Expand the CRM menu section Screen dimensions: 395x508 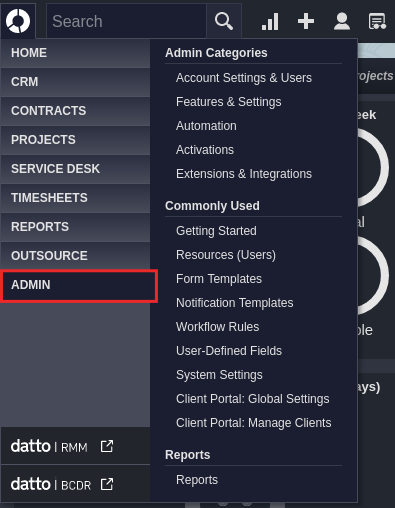pos(75,82)
